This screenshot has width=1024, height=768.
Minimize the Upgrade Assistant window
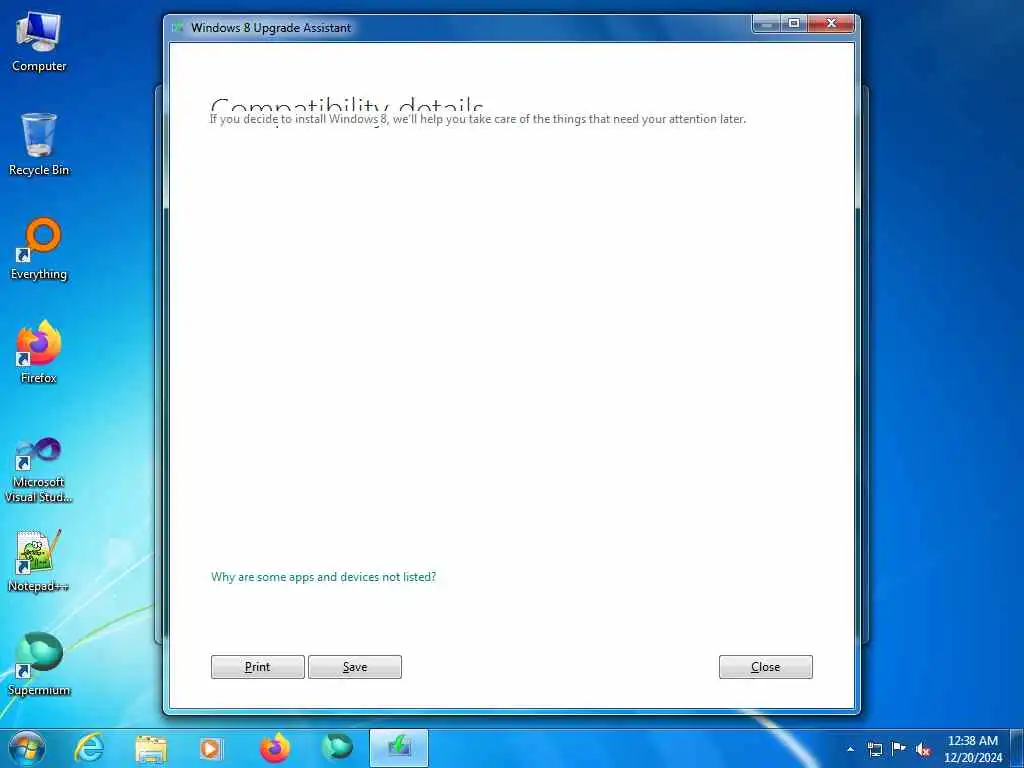767,24
